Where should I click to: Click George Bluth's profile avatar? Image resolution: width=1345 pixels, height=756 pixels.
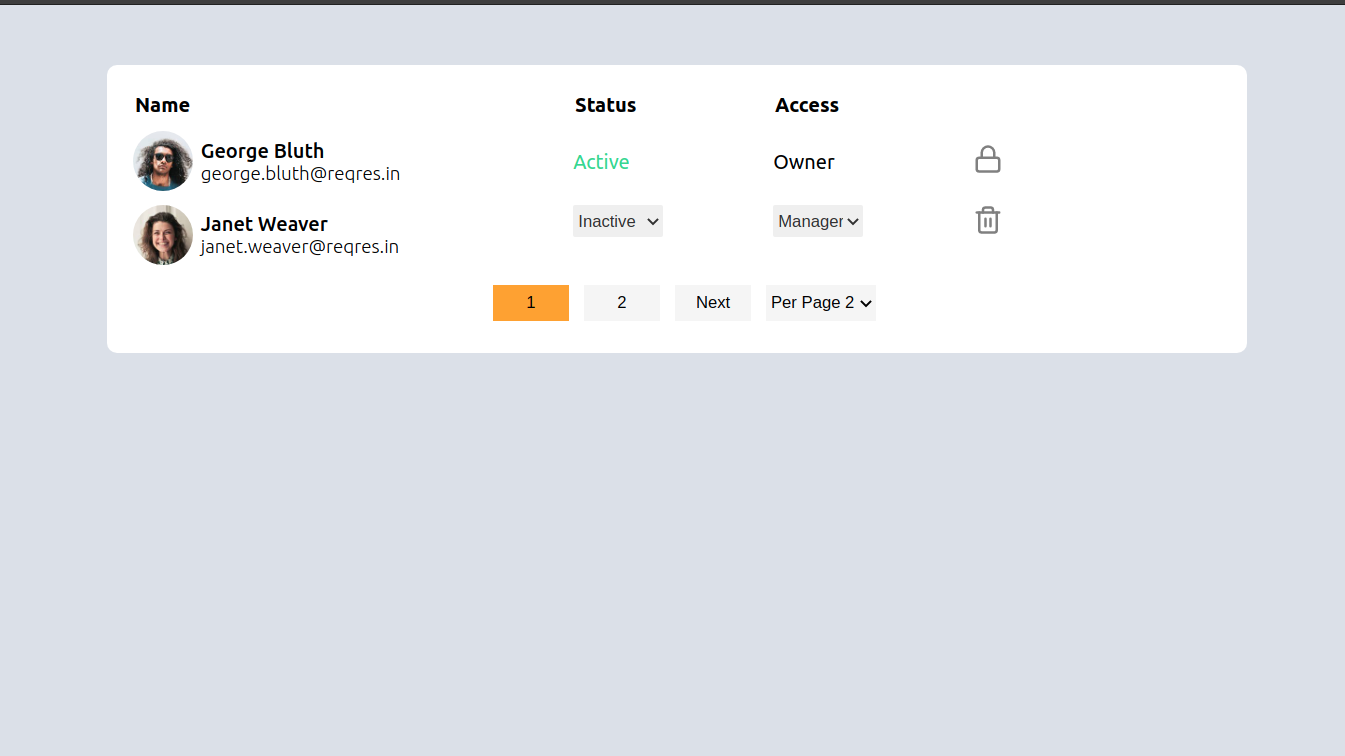coord(163,160)
